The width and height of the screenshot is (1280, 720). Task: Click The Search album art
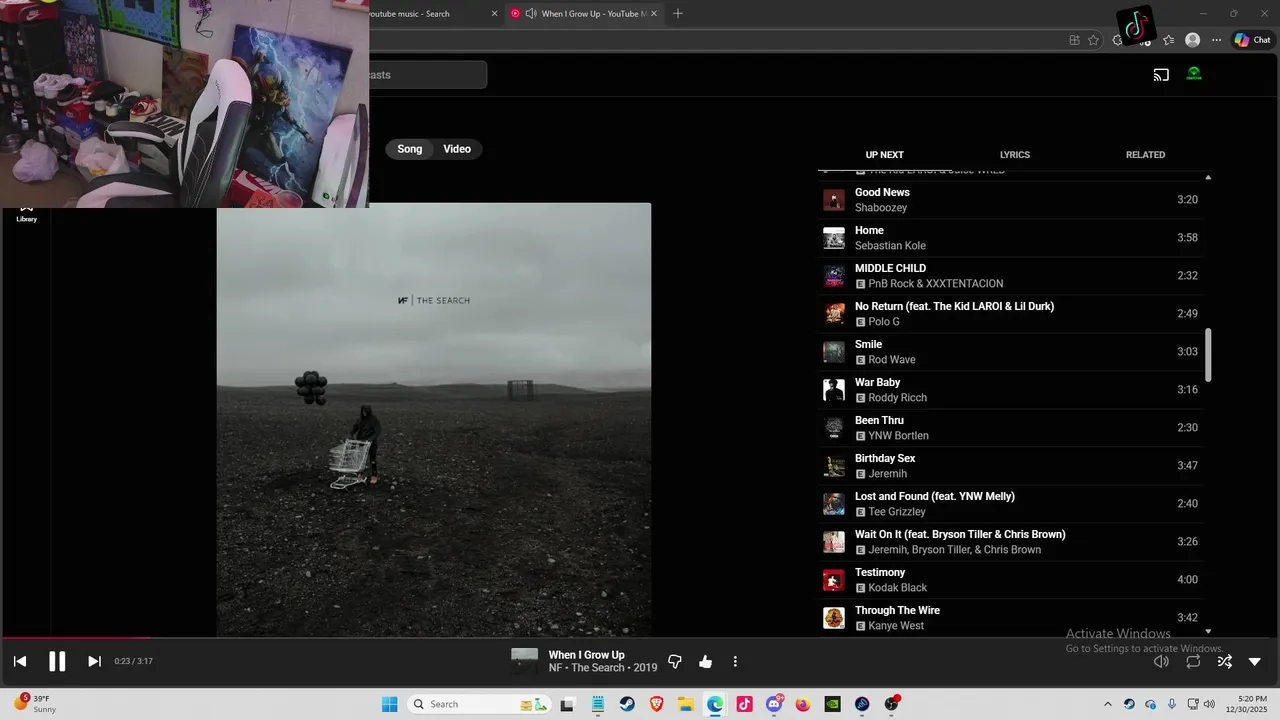pos(434,419)
